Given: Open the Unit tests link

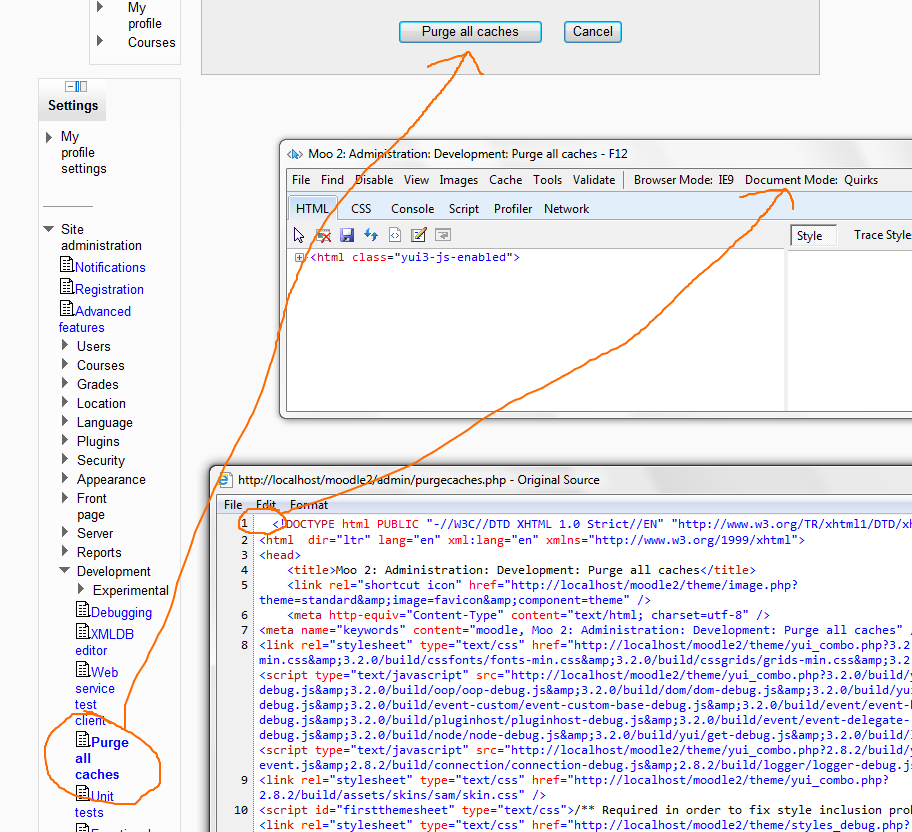Looking at the screenshot, I should 94,805.
